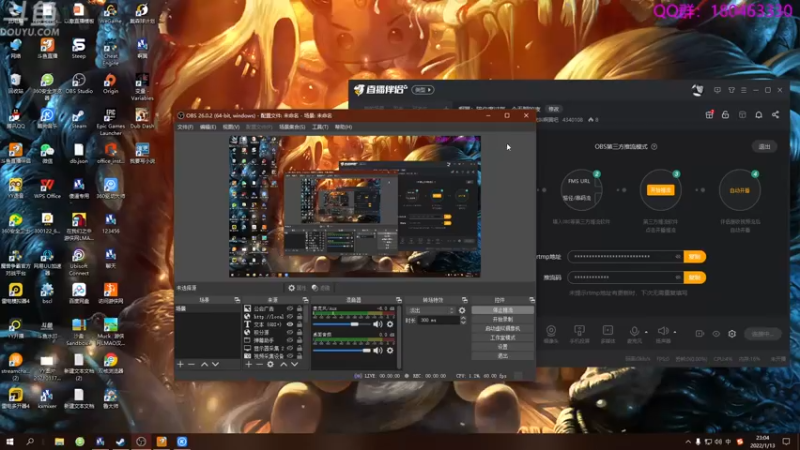Open source settings gear below sources list
This screenshot has height=450, width=800.
tap(270, 364)
